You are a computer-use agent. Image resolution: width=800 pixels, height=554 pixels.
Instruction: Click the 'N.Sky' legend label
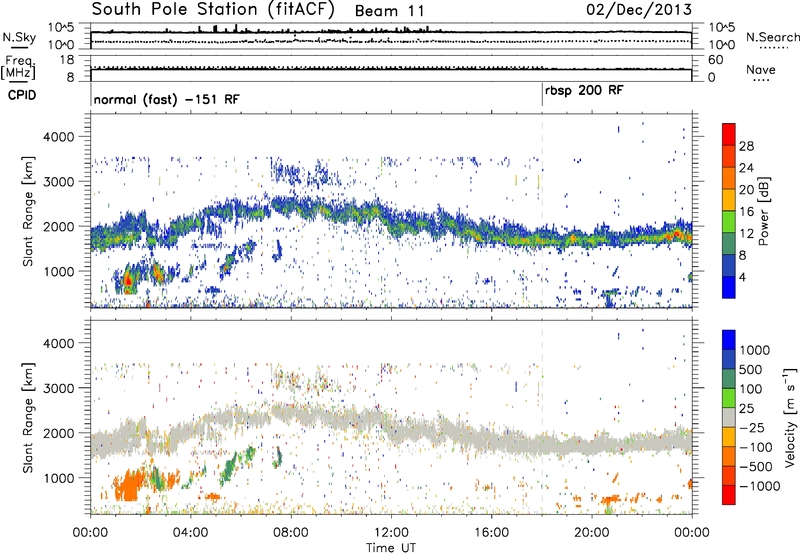(19, 37)
